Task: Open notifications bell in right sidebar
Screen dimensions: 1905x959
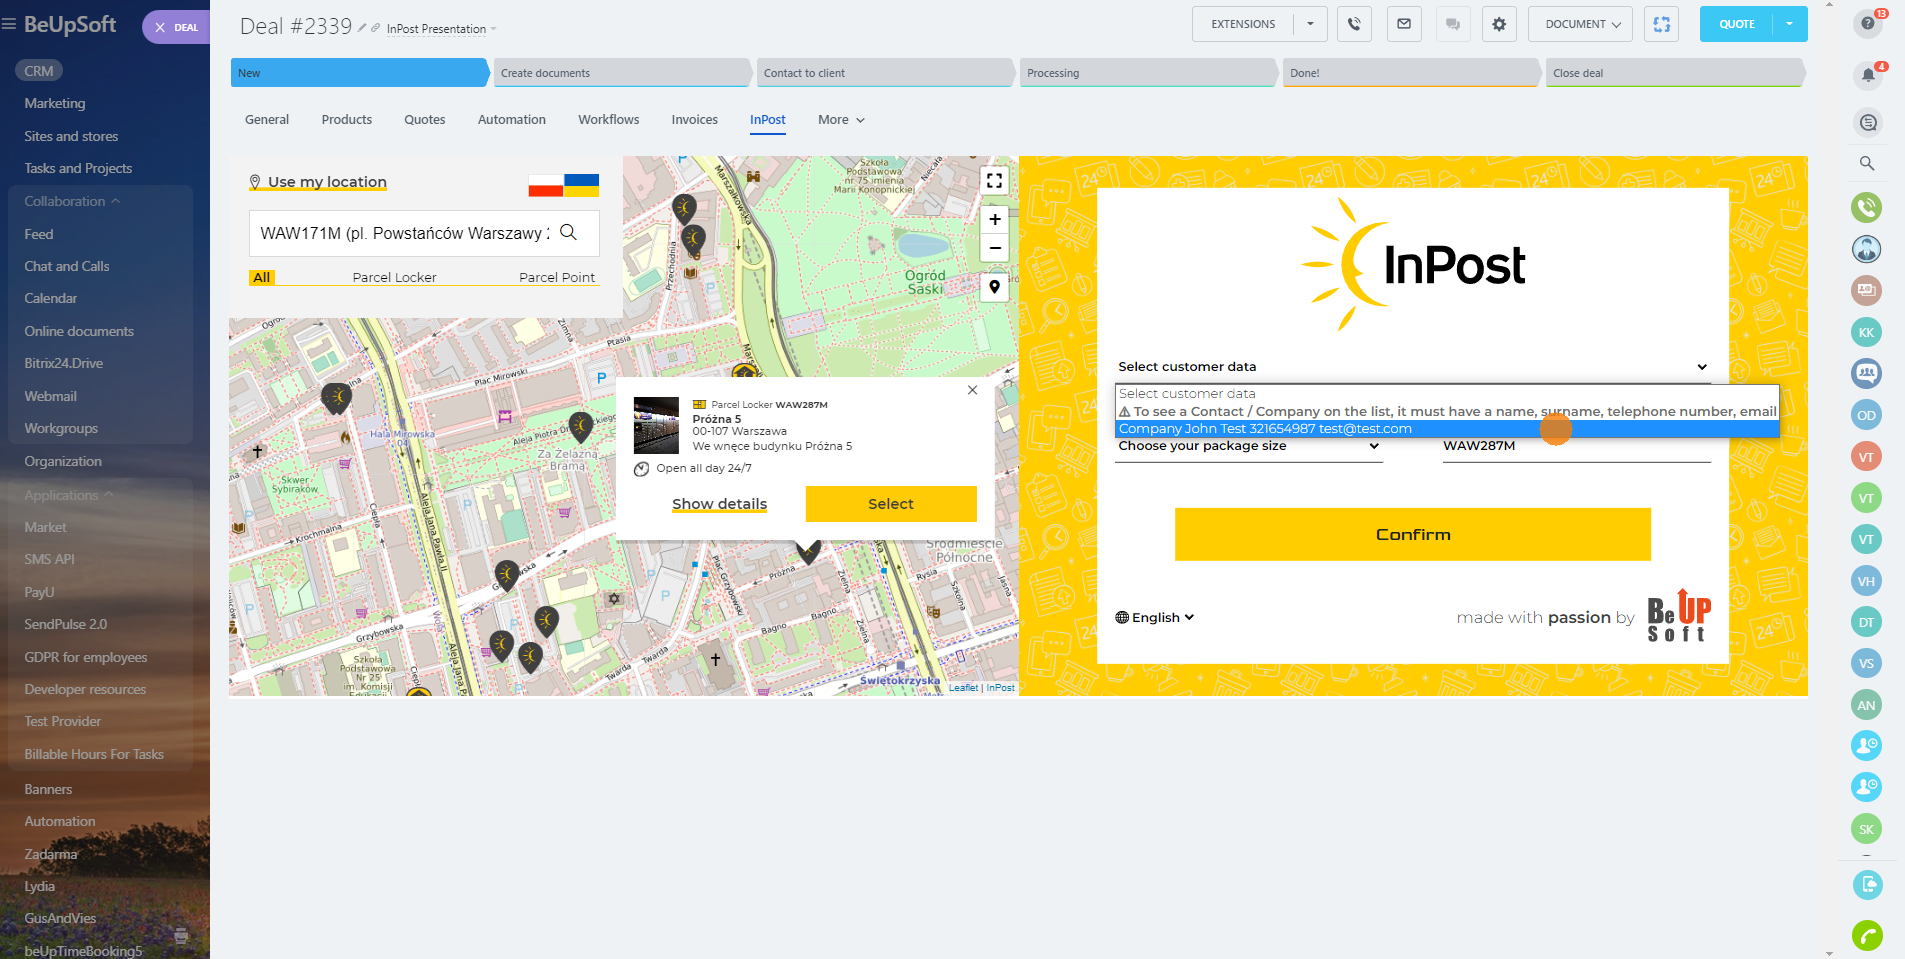Action: coord(1867,75)
